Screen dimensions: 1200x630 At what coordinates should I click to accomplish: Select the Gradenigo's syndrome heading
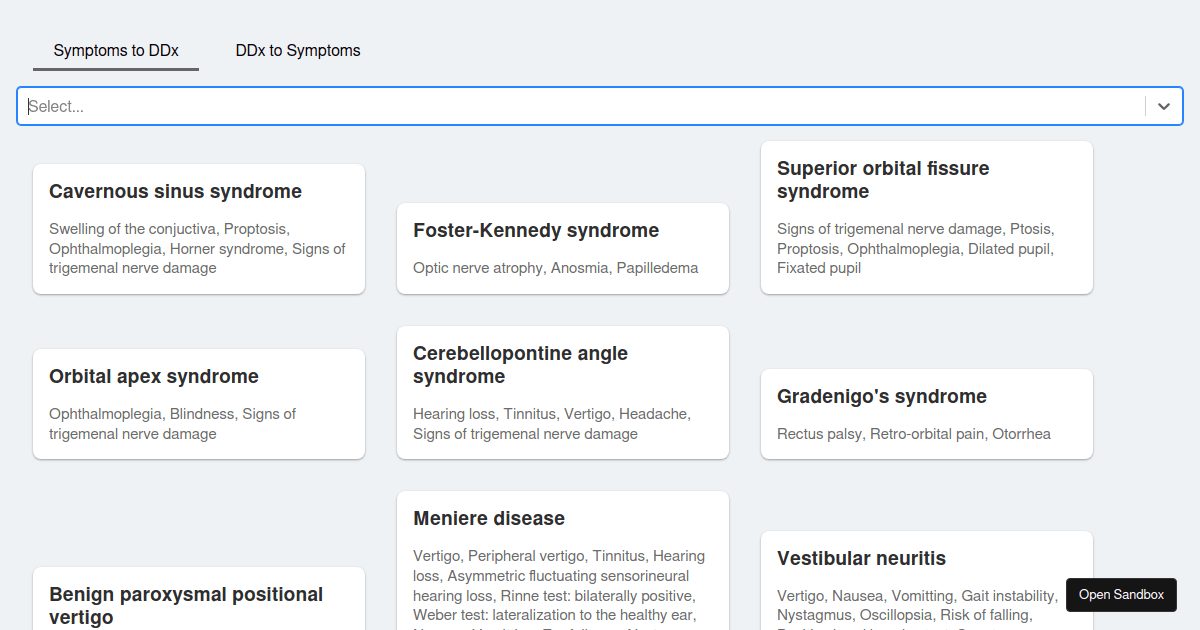pos(882,396)
